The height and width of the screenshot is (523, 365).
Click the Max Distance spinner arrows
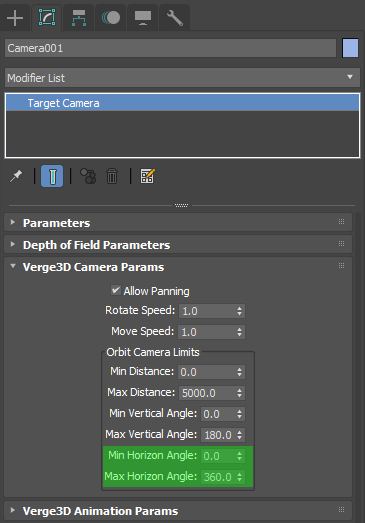pos(240,393)
